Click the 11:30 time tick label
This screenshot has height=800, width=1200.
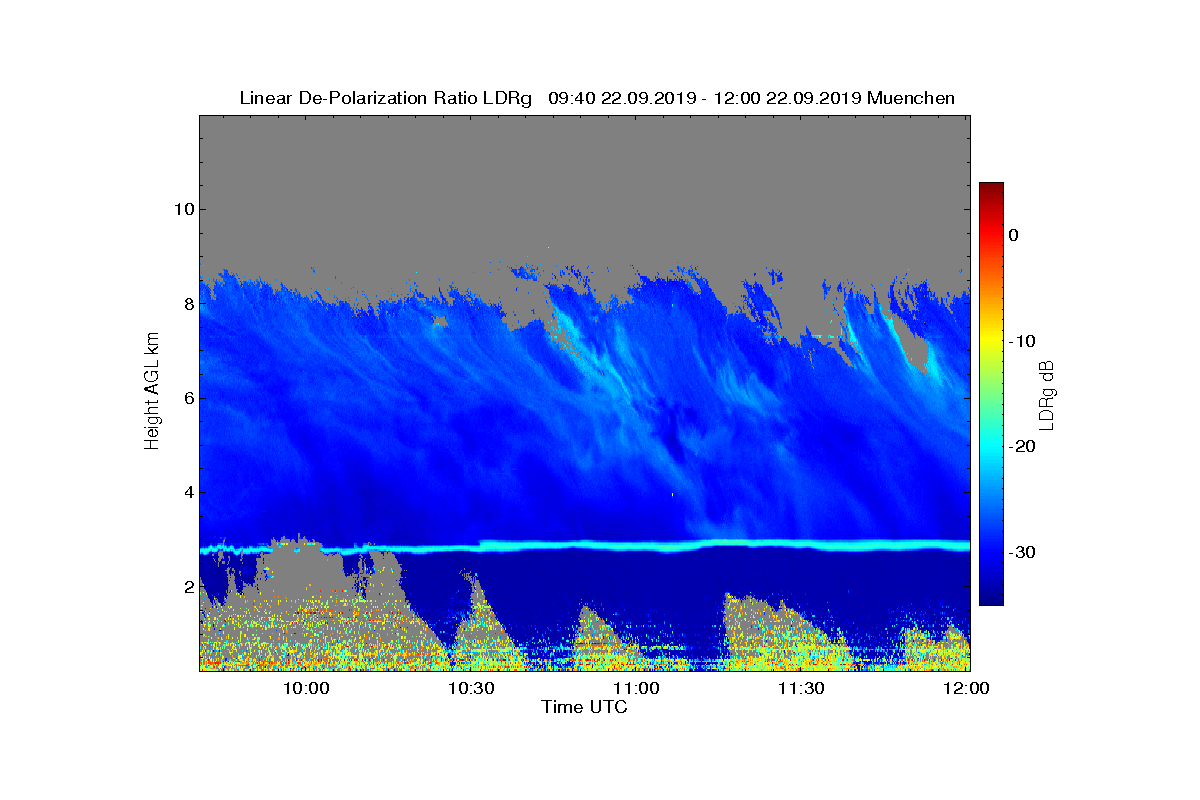801,688
